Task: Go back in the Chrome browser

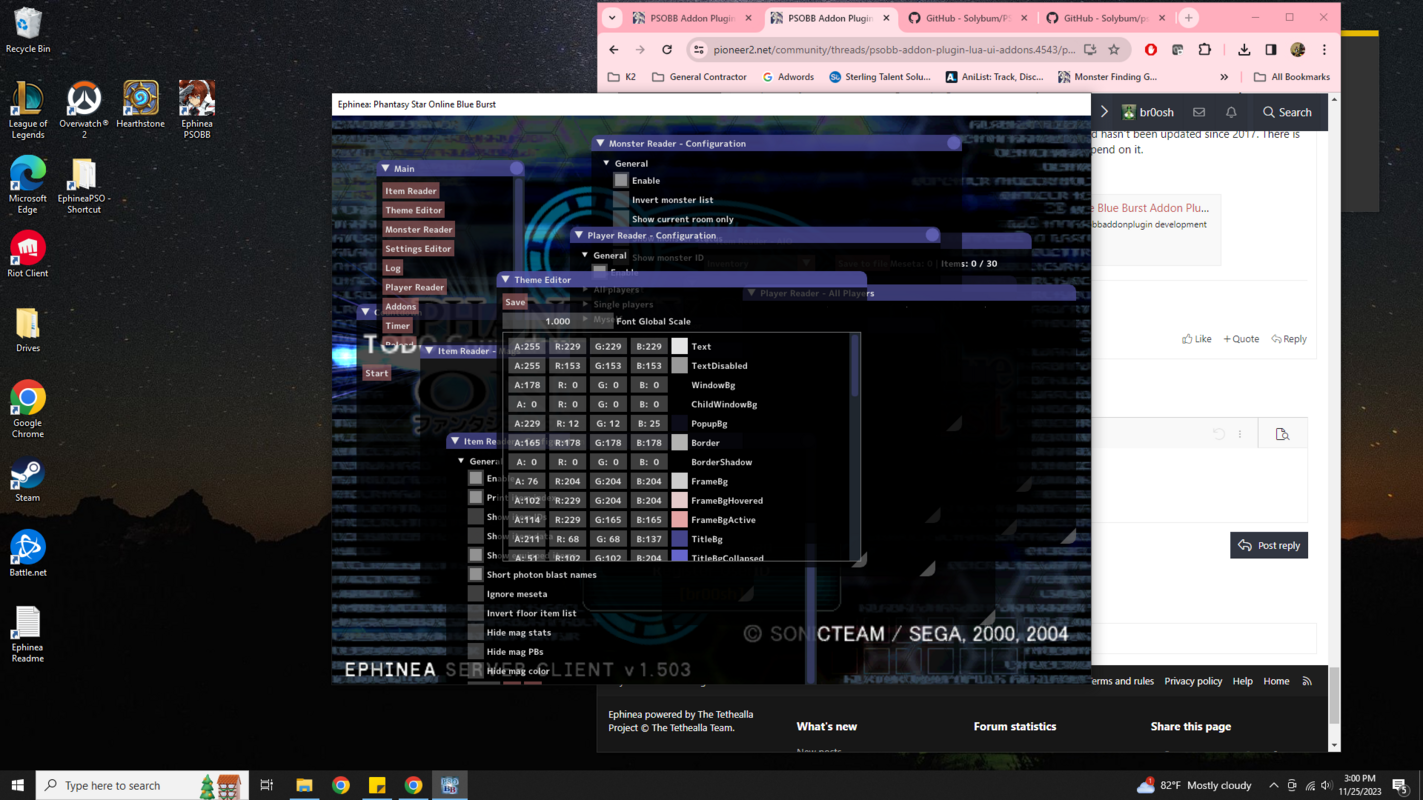Action: pos(614,50)
